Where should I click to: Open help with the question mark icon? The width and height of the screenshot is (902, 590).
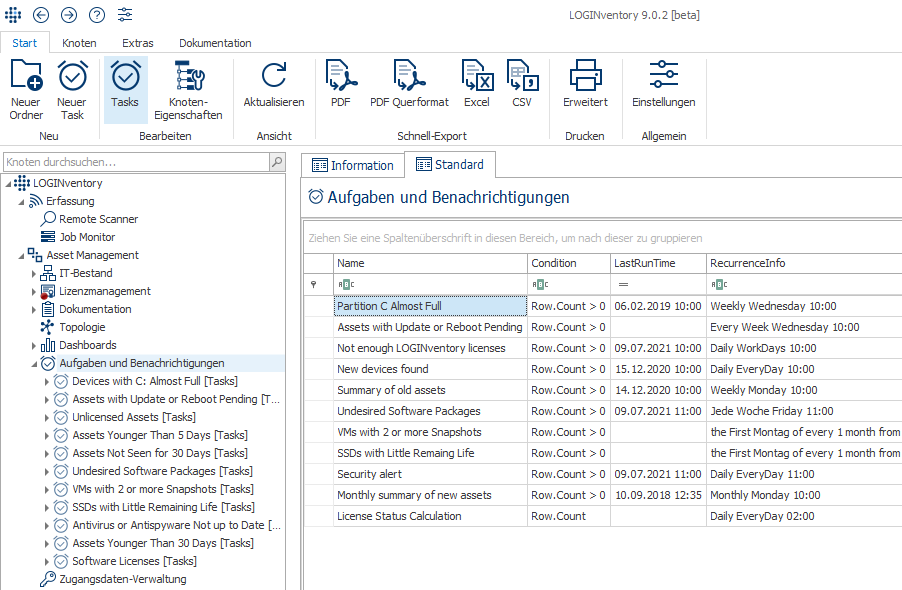(97, 15)
